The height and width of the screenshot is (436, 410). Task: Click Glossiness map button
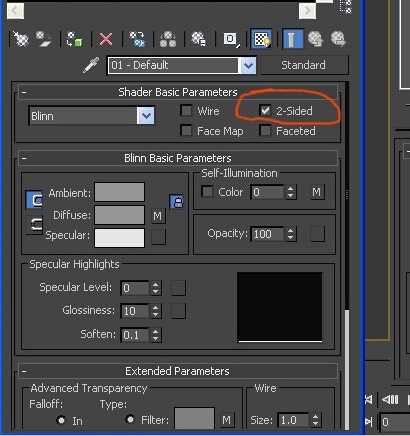178,311
